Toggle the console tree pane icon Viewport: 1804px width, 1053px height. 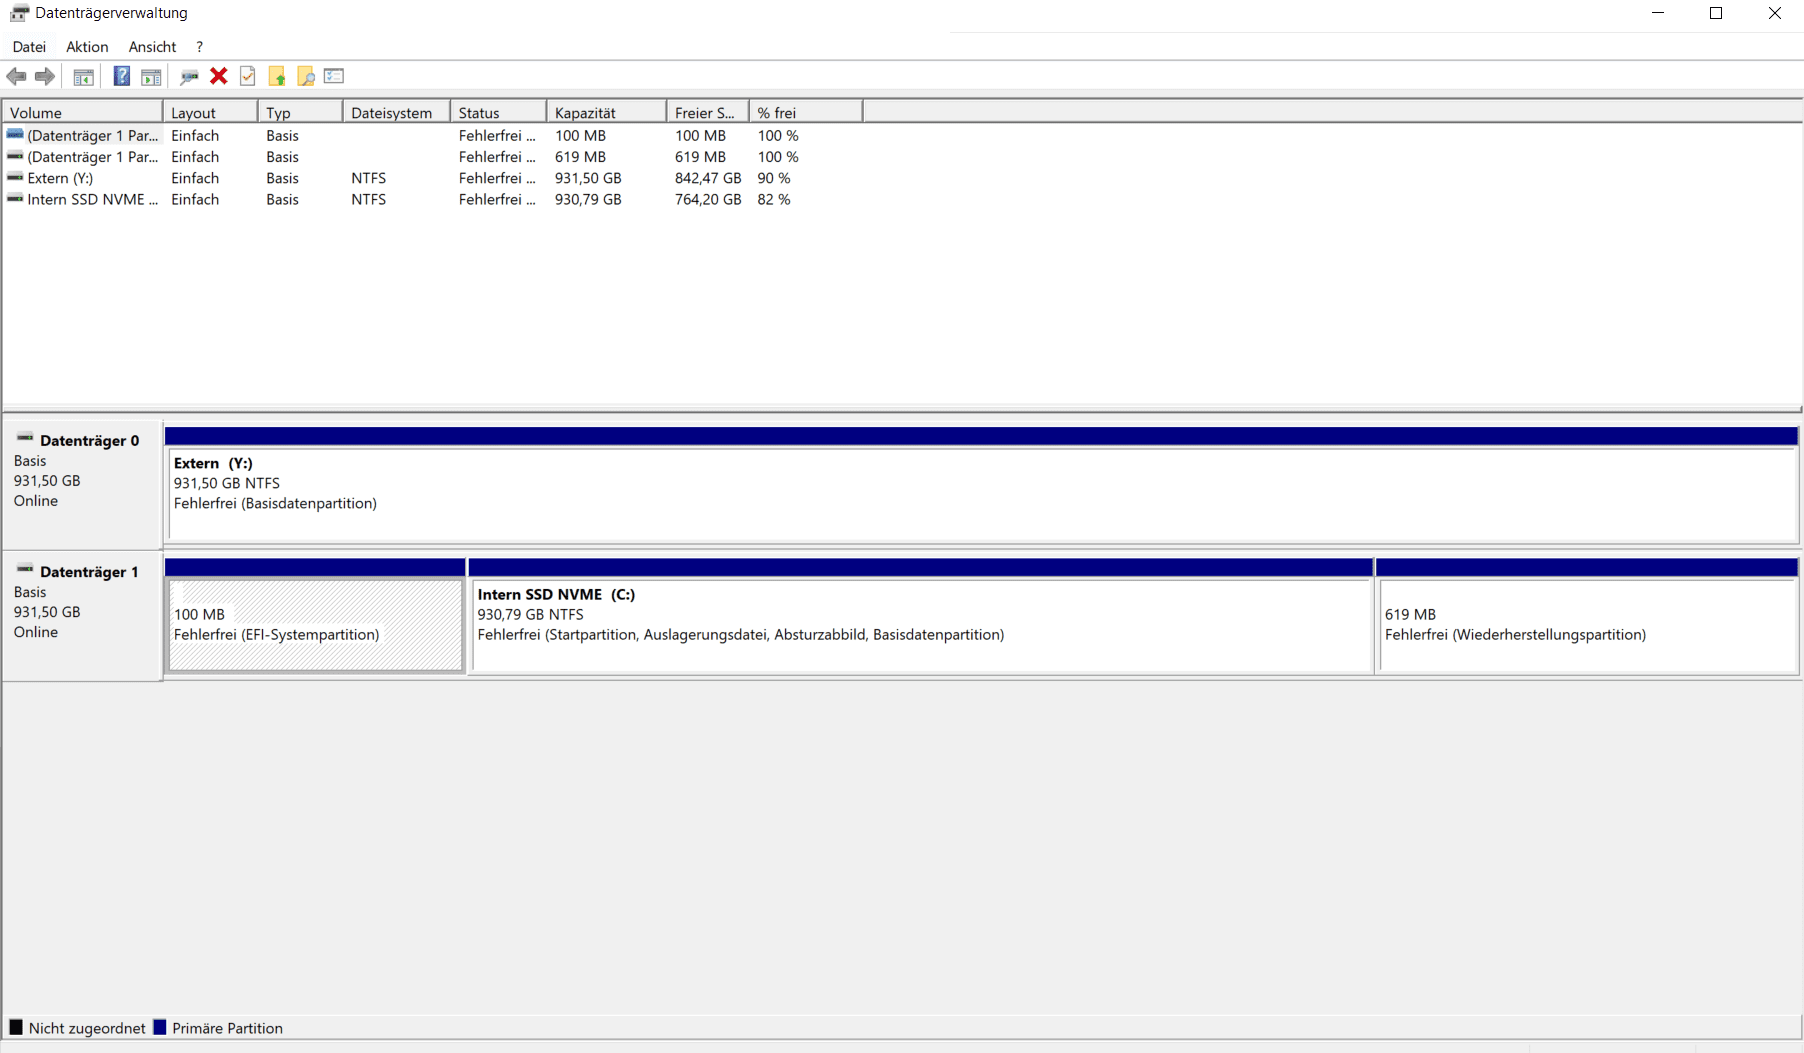coord(84,77)
